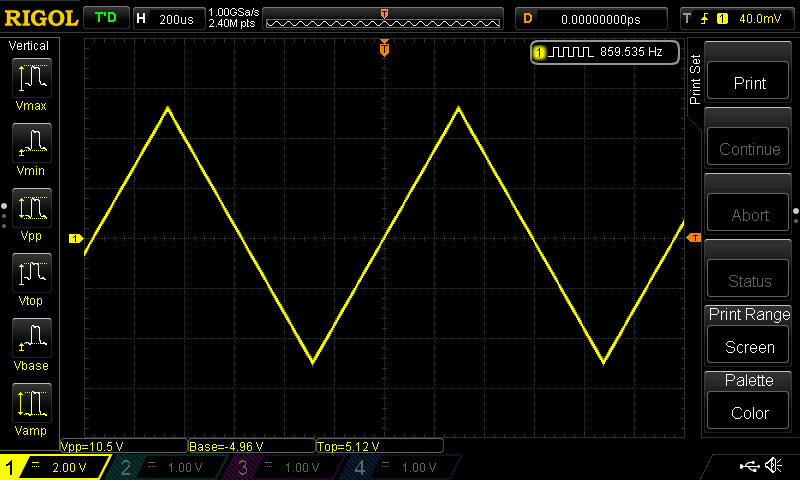
Task: Click the left menu page dots
Action: click(4, 216)
